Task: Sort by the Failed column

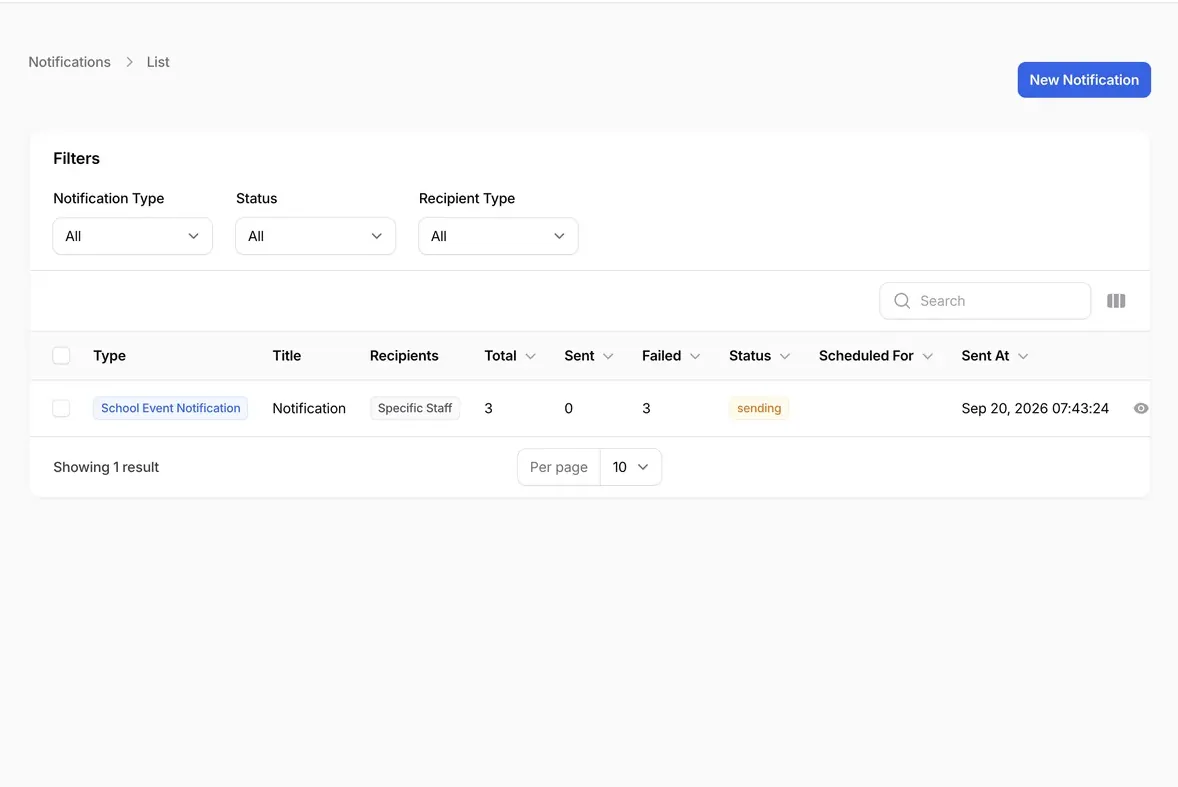Action: point(671,356)
